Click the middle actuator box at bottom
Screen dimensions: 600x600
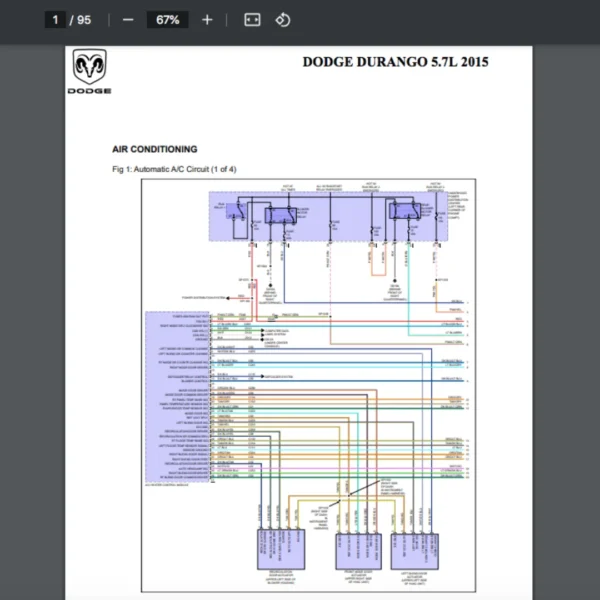pyautogui.click(x=356, y=549)
